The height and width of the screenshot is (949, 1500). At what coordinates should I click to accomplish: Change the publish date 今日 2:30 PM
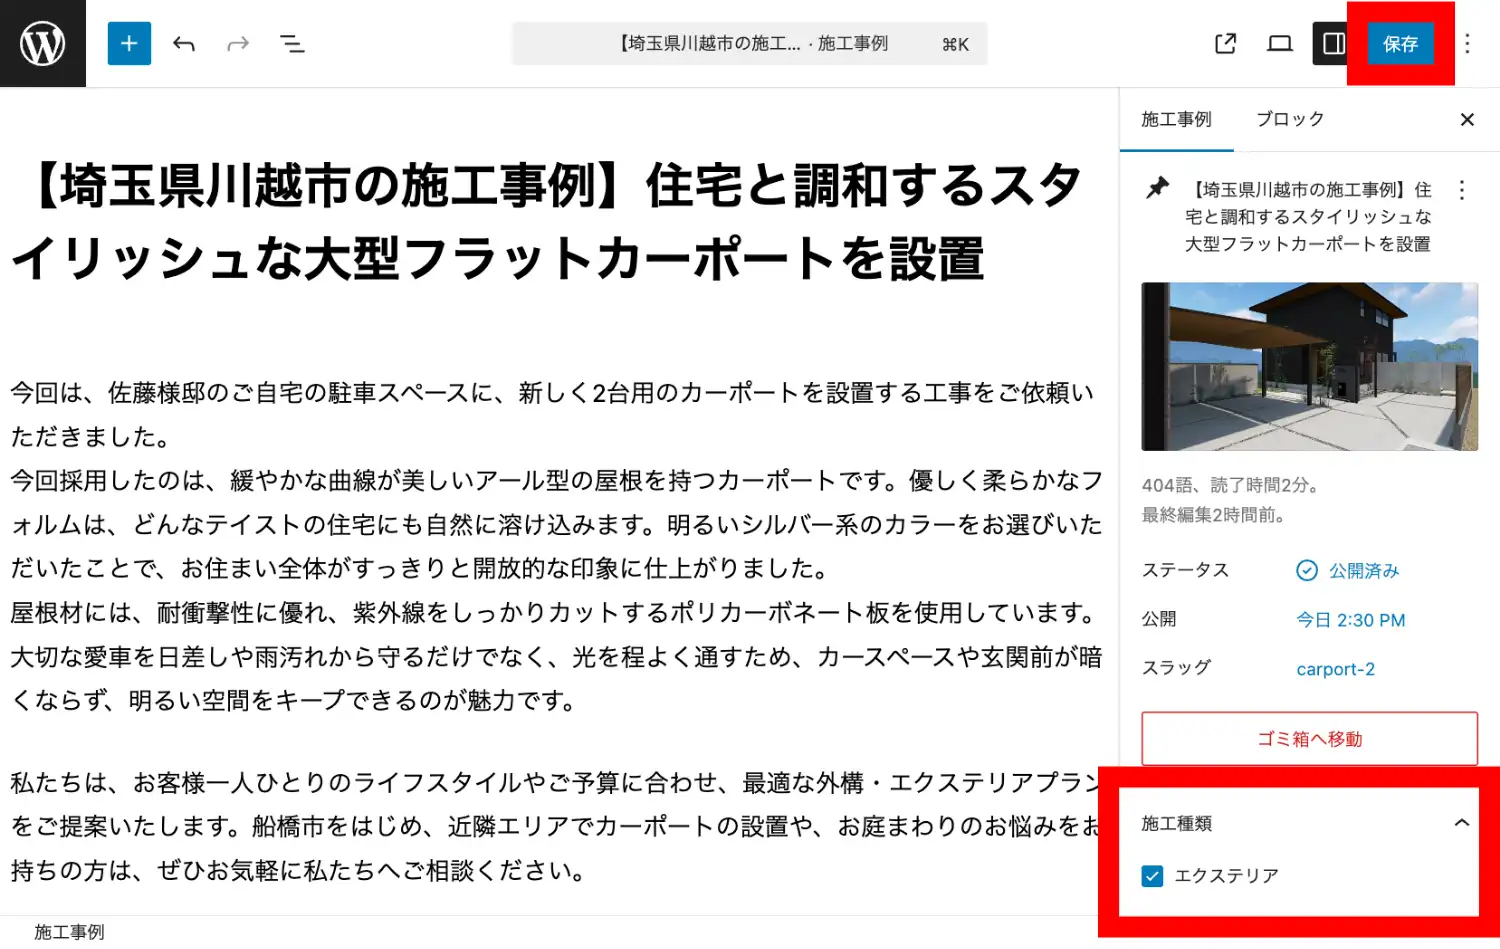click(1350, 620)
